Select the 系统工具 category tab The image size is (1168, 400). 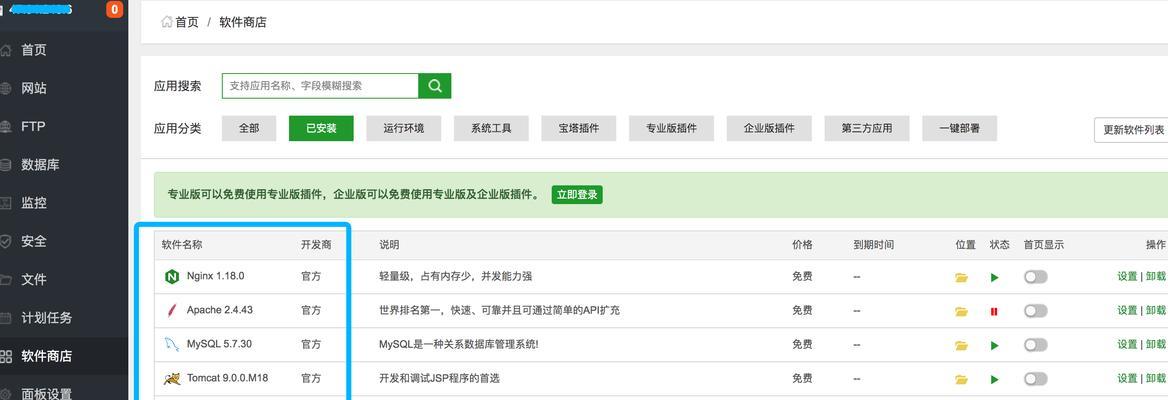[491, 128]
